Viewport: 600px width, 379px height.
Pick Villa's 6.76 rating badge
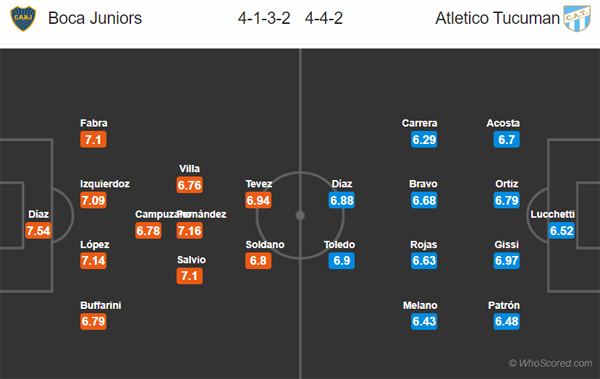189,185
